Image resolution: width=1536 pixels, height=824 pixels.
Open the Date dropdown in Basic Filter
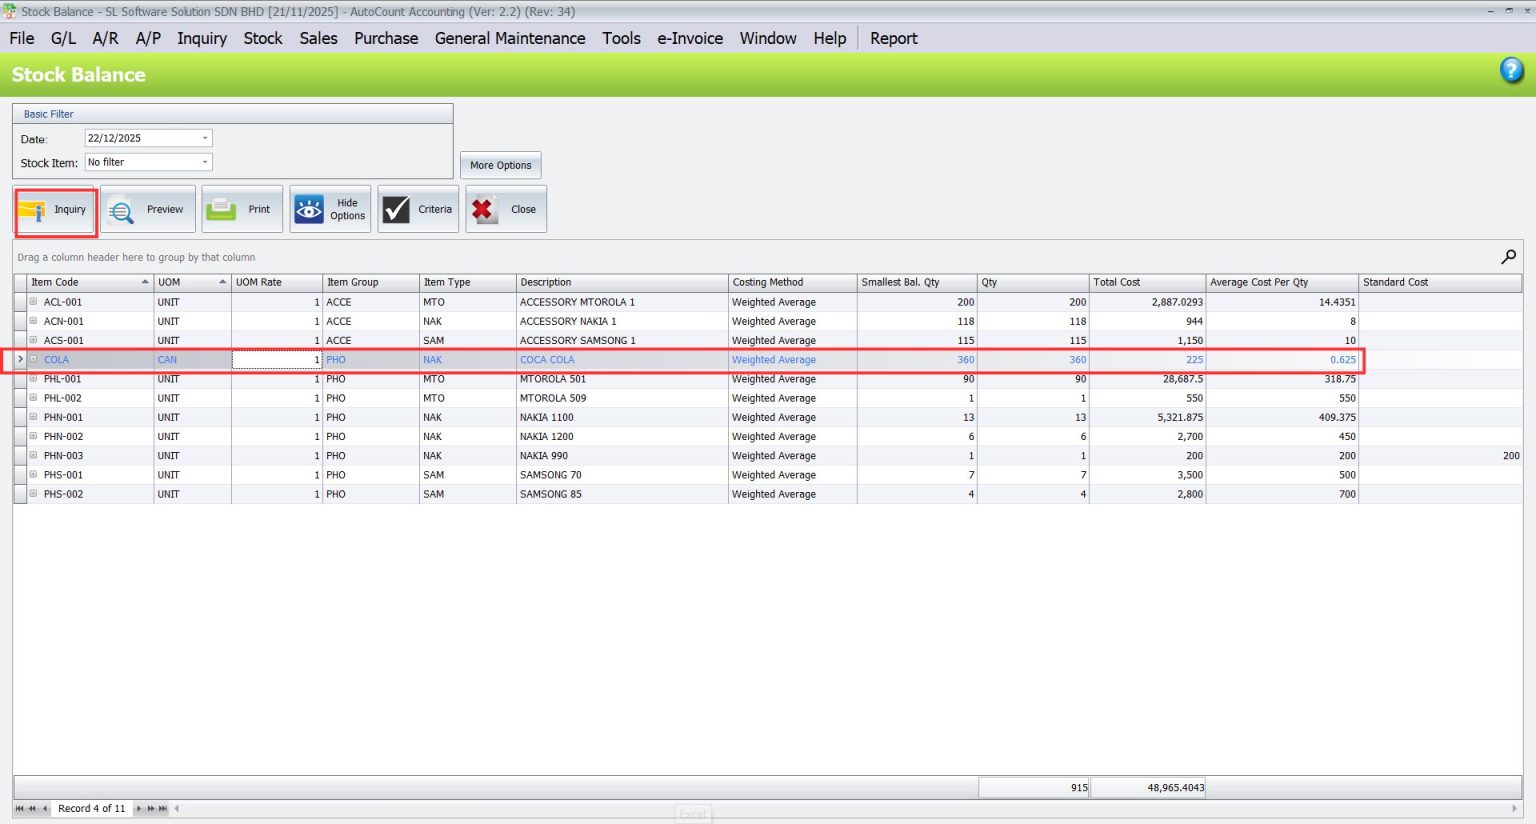[x=205, y=139]
